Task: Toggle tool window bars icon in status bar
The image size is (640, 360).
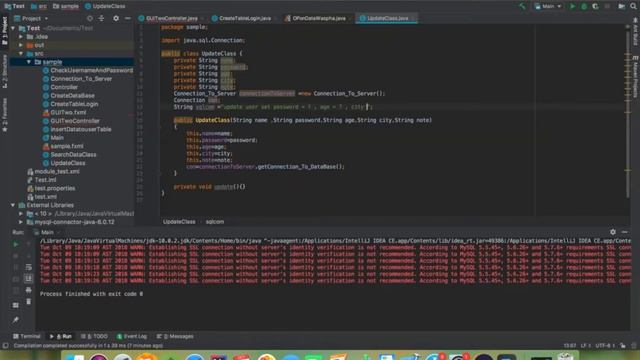Action: click(x=5, y=346)
